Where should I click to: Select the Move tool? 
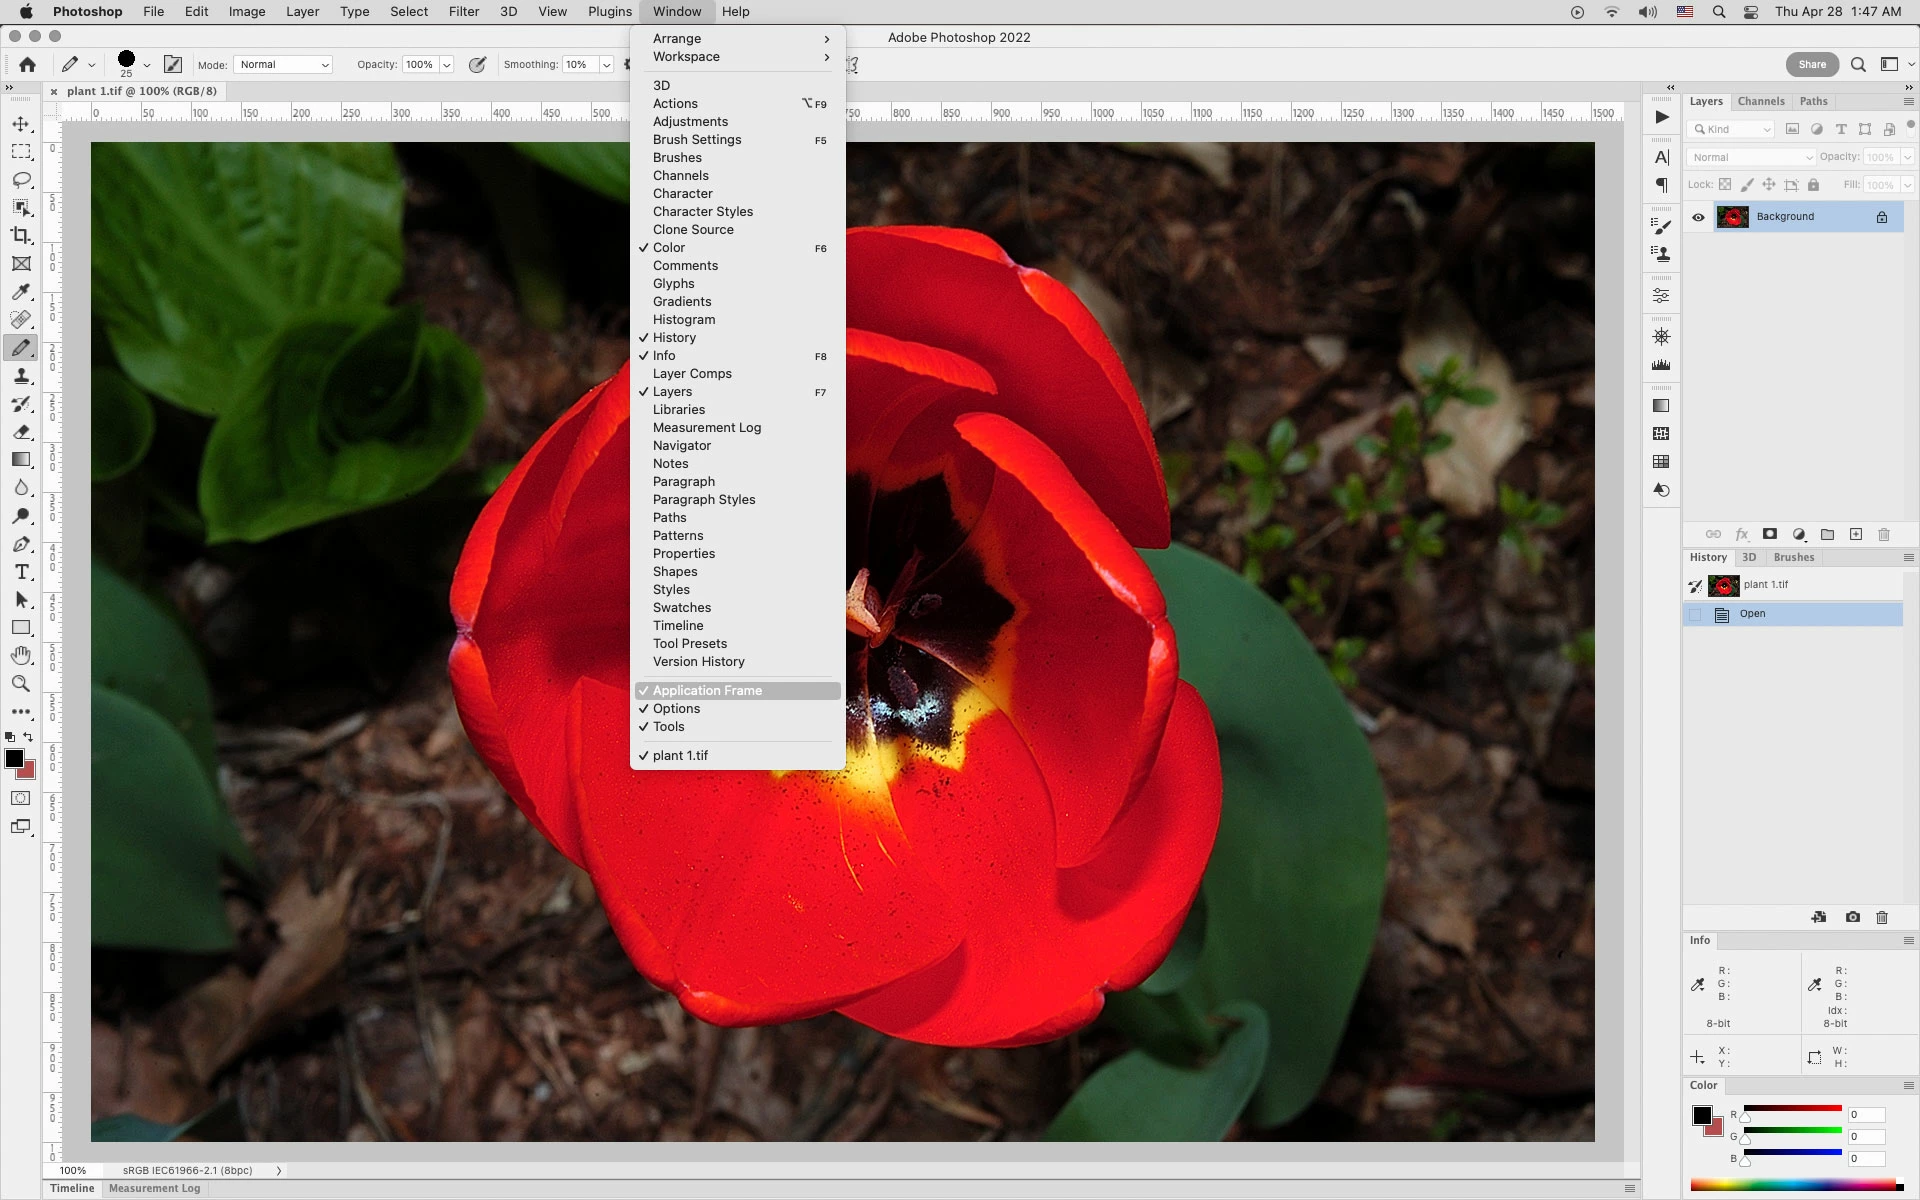21,124
